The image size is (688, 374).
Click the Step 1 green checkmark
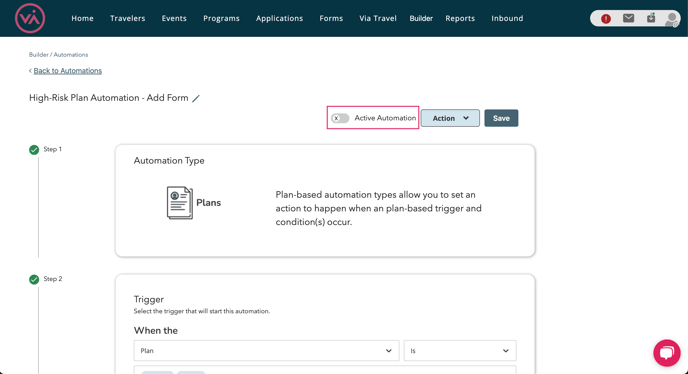click(34, 150)
